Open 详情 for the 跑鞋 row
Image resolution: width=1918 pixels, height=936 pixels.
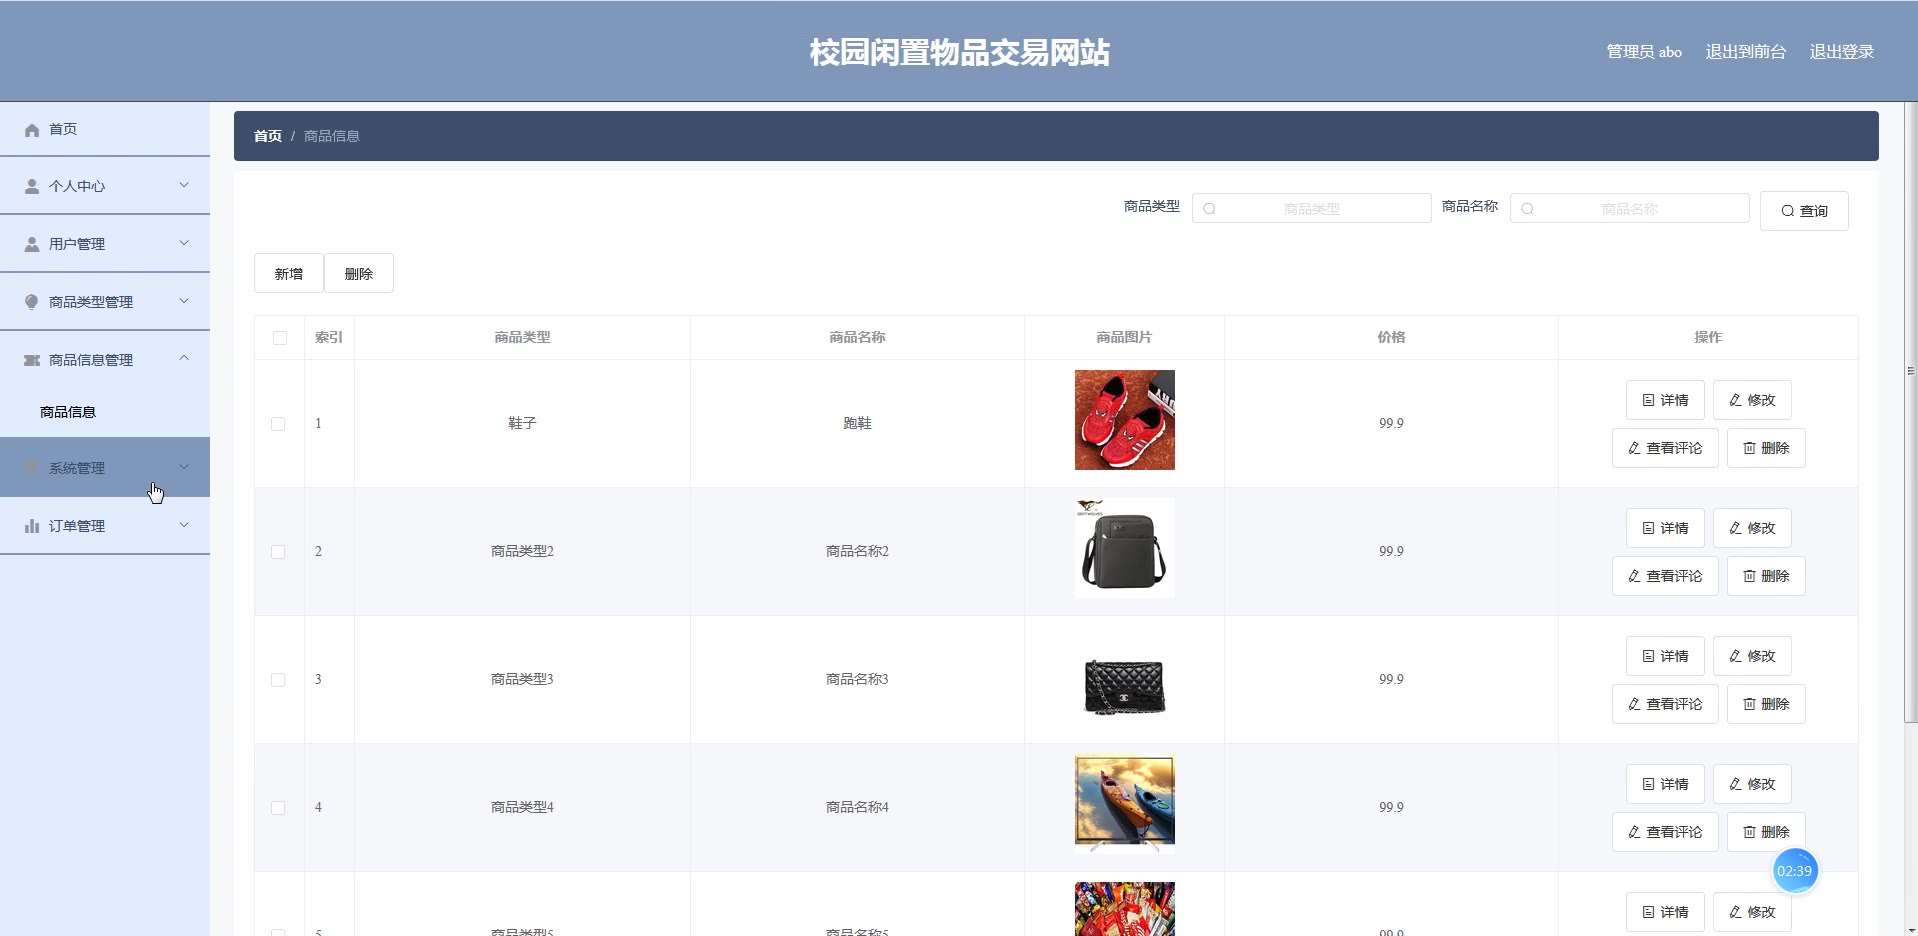tap(1665, 400)
